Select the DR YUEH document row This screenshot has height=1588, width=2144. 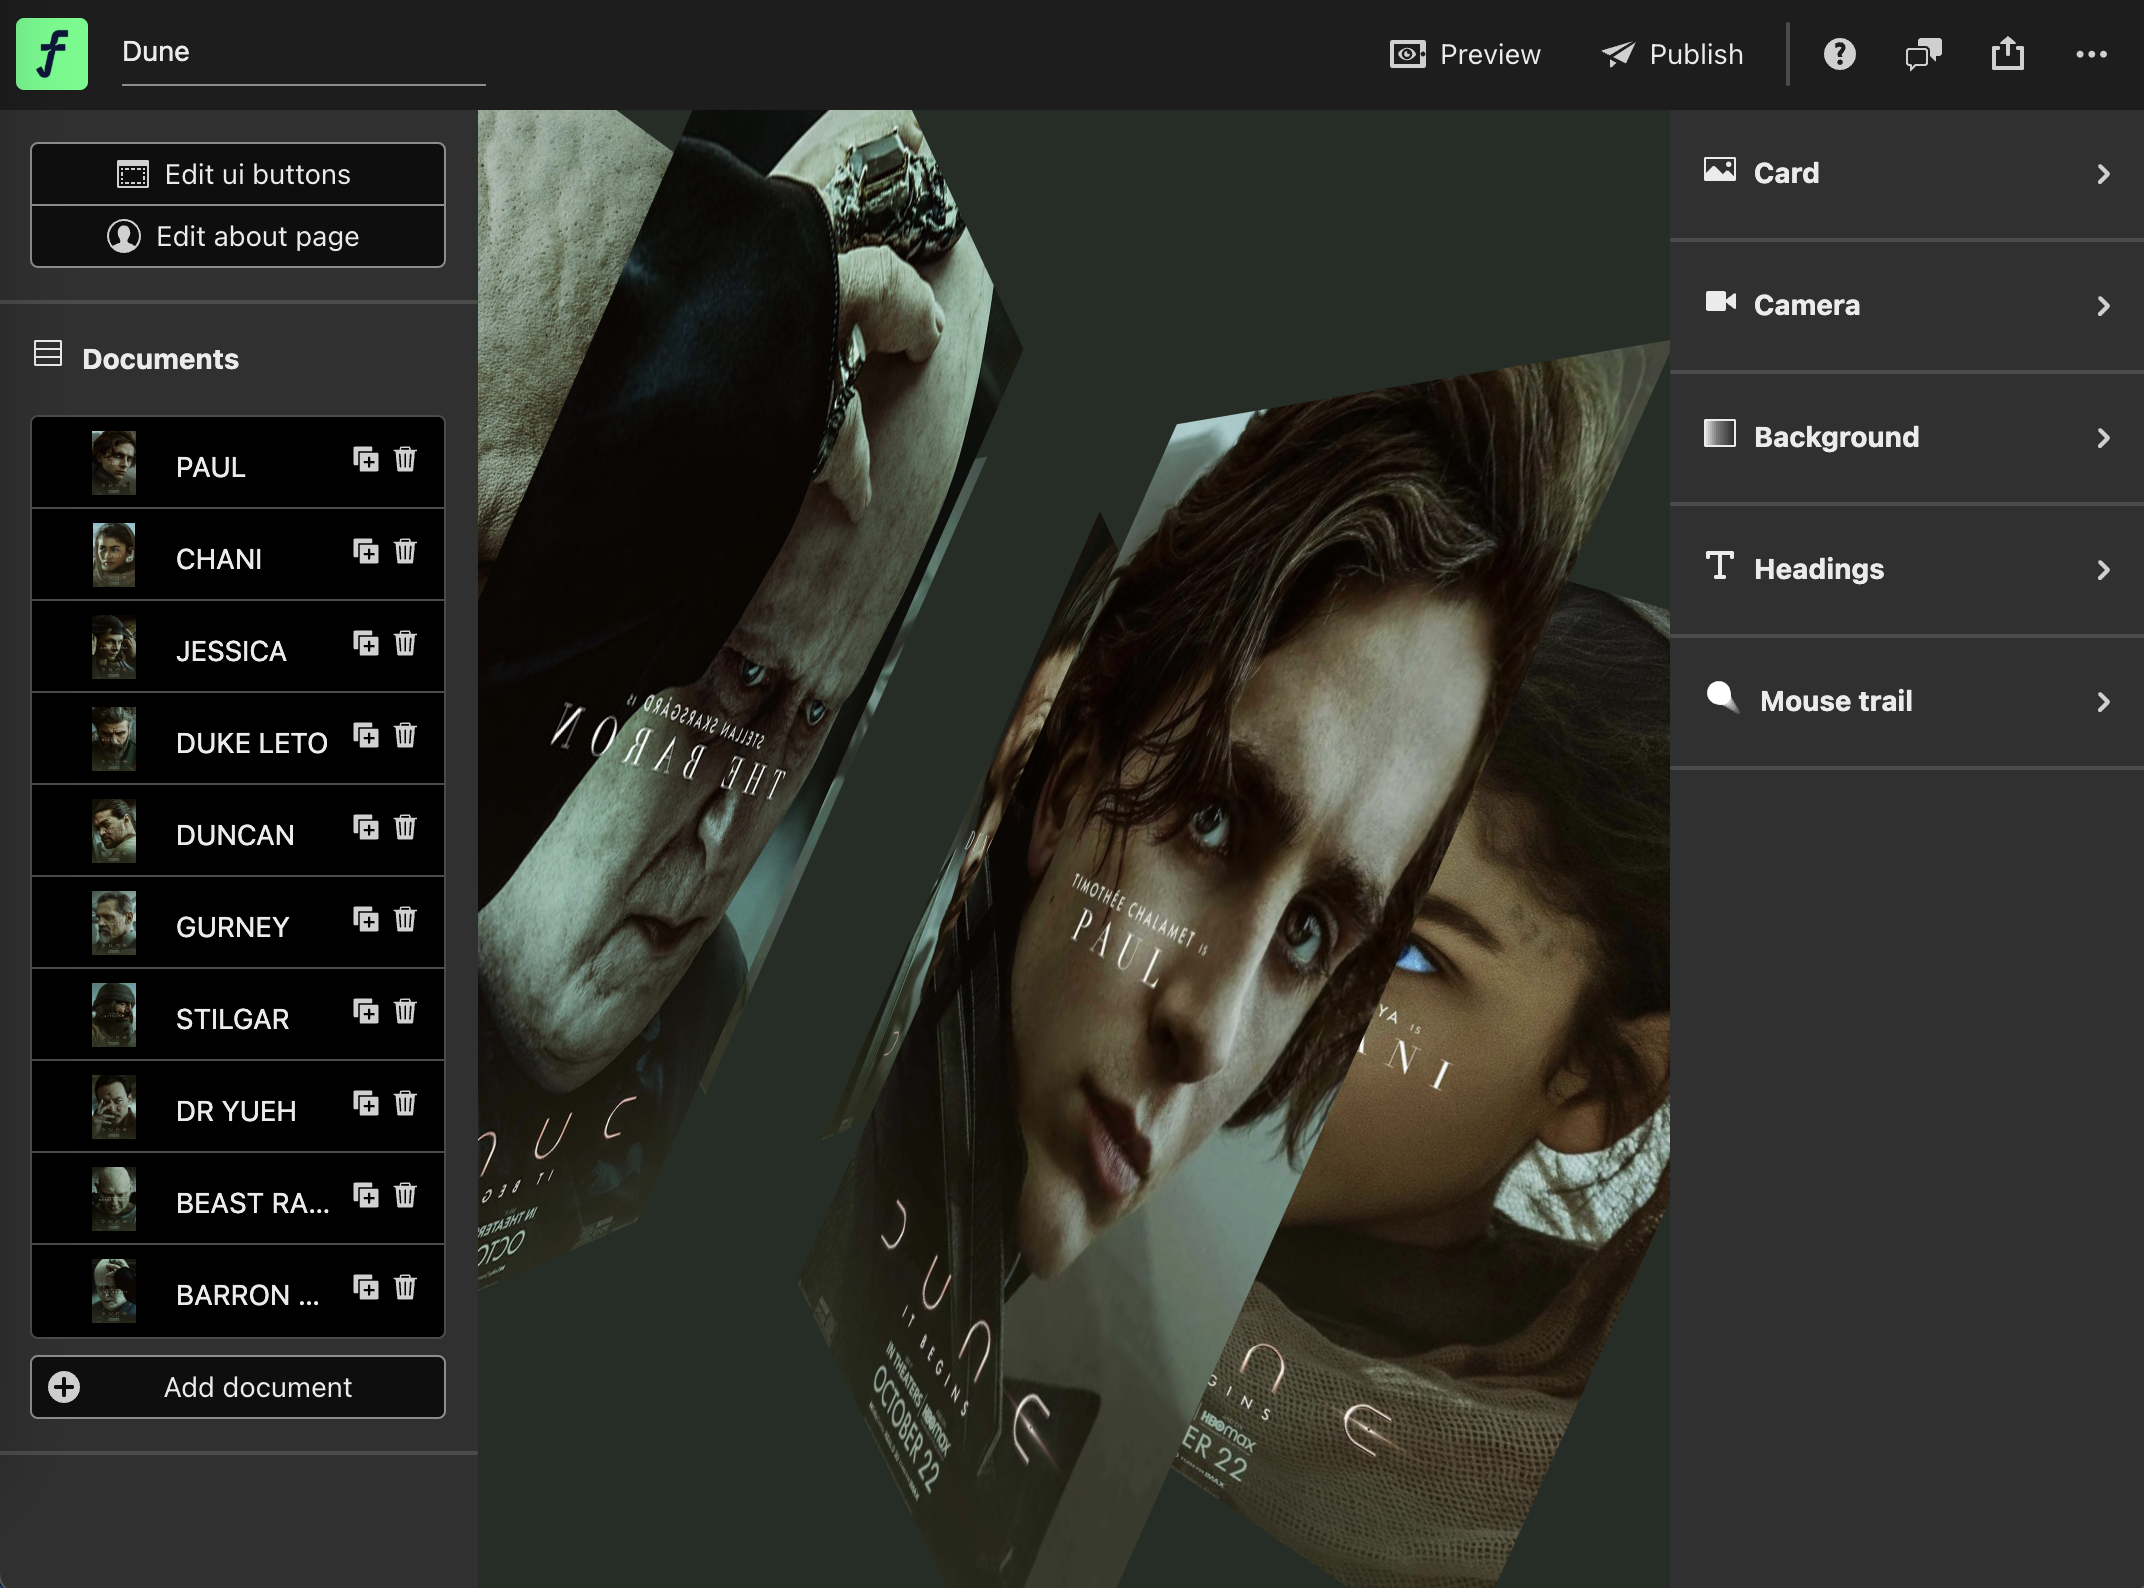[x=238, y=1107]
